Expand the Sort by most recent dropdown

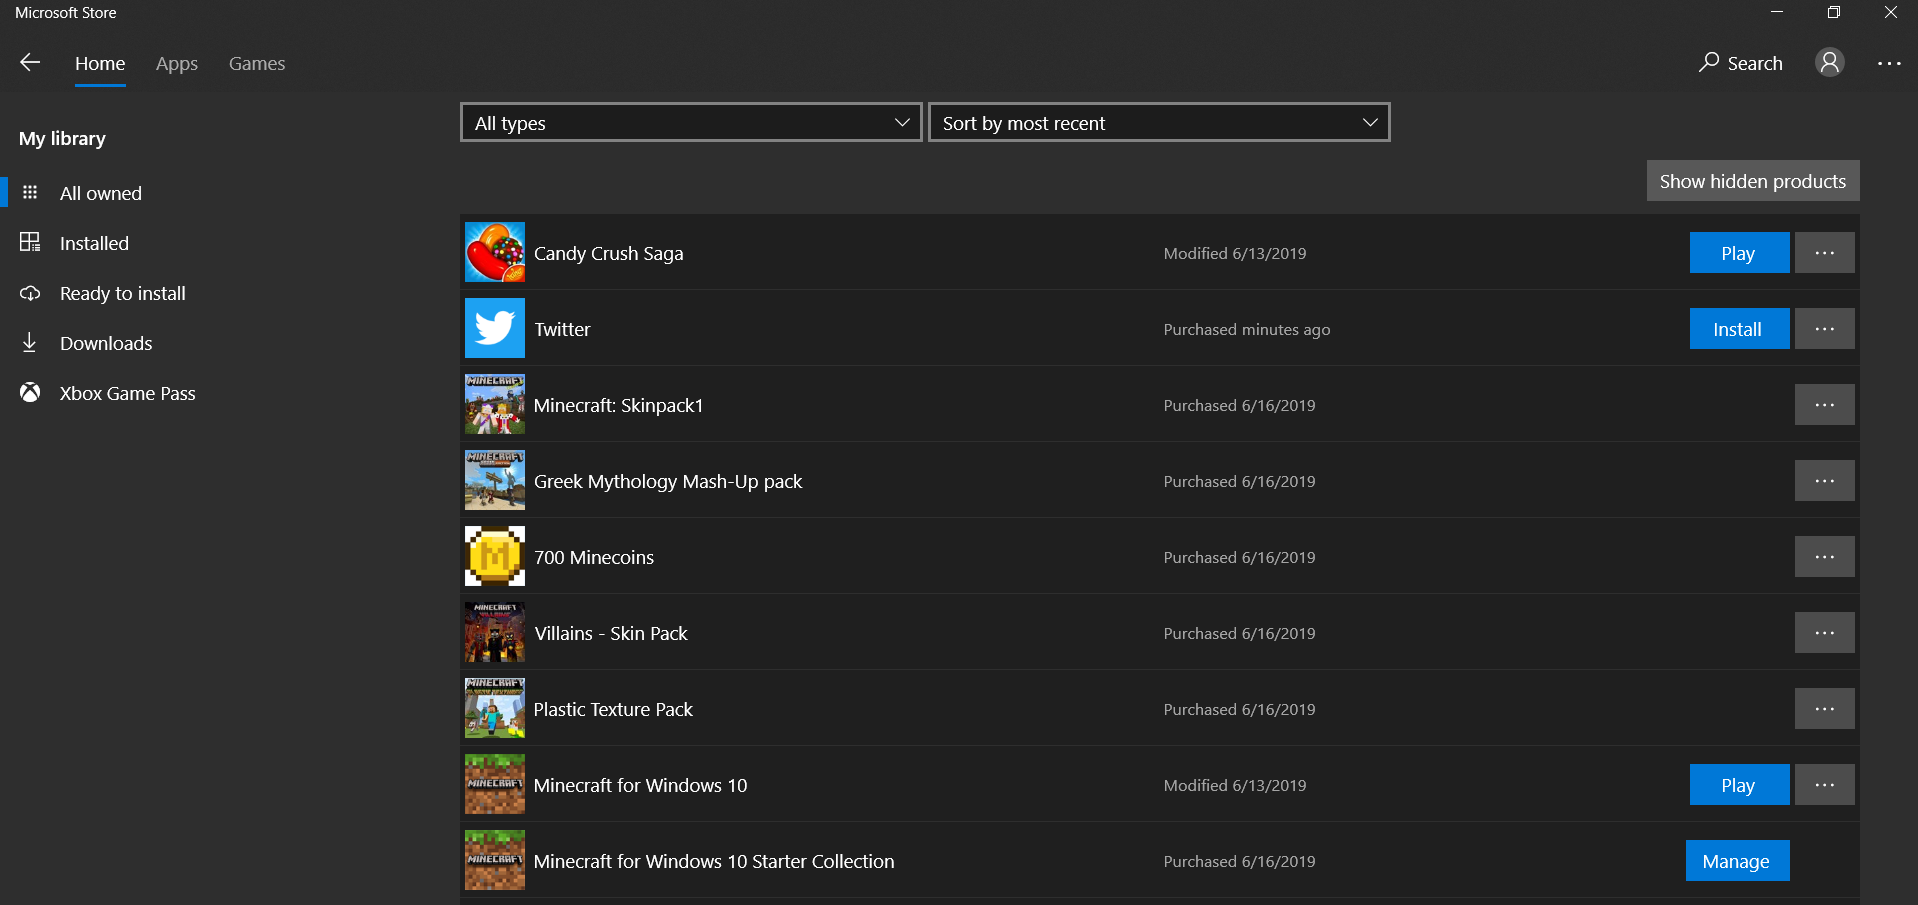coord(1159,122)
